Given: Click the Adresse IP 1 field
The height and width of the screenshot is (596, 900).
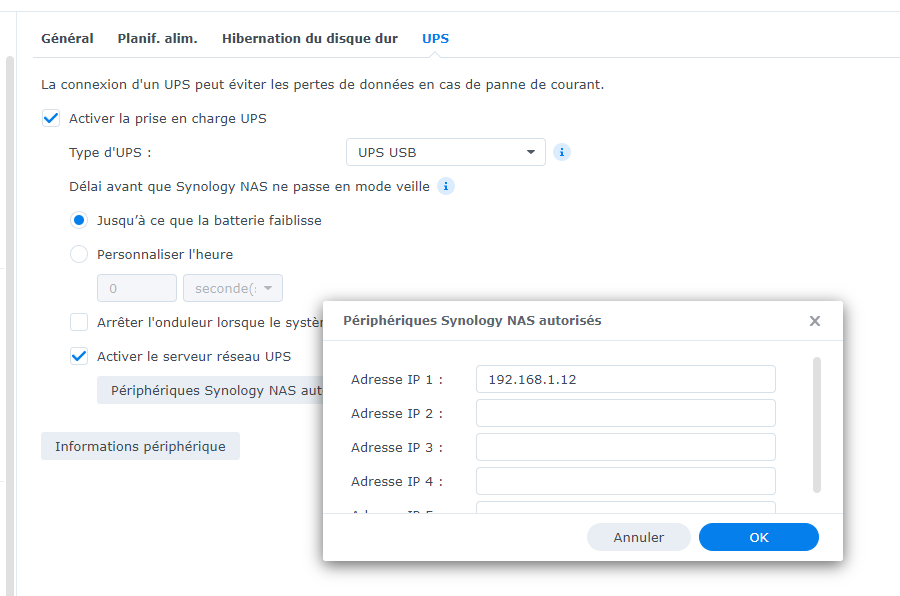Looking at the screenshot, I should [x=625, y=379].
